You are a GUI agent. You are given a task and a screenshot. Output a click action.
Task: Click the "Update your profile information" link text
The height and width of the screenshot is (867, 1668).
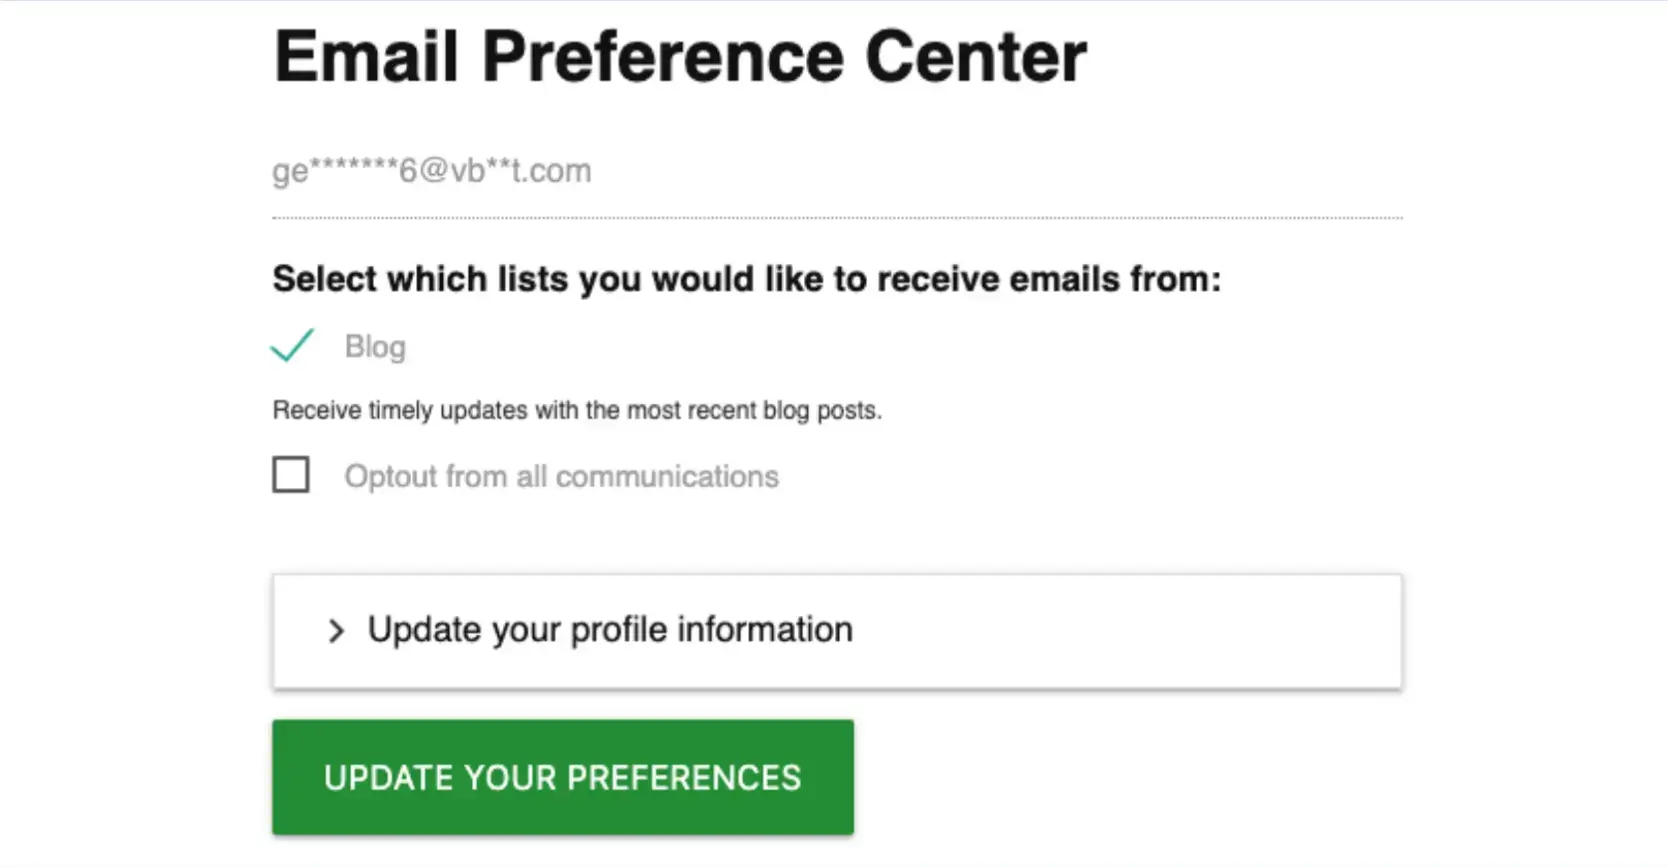point(610,630)
